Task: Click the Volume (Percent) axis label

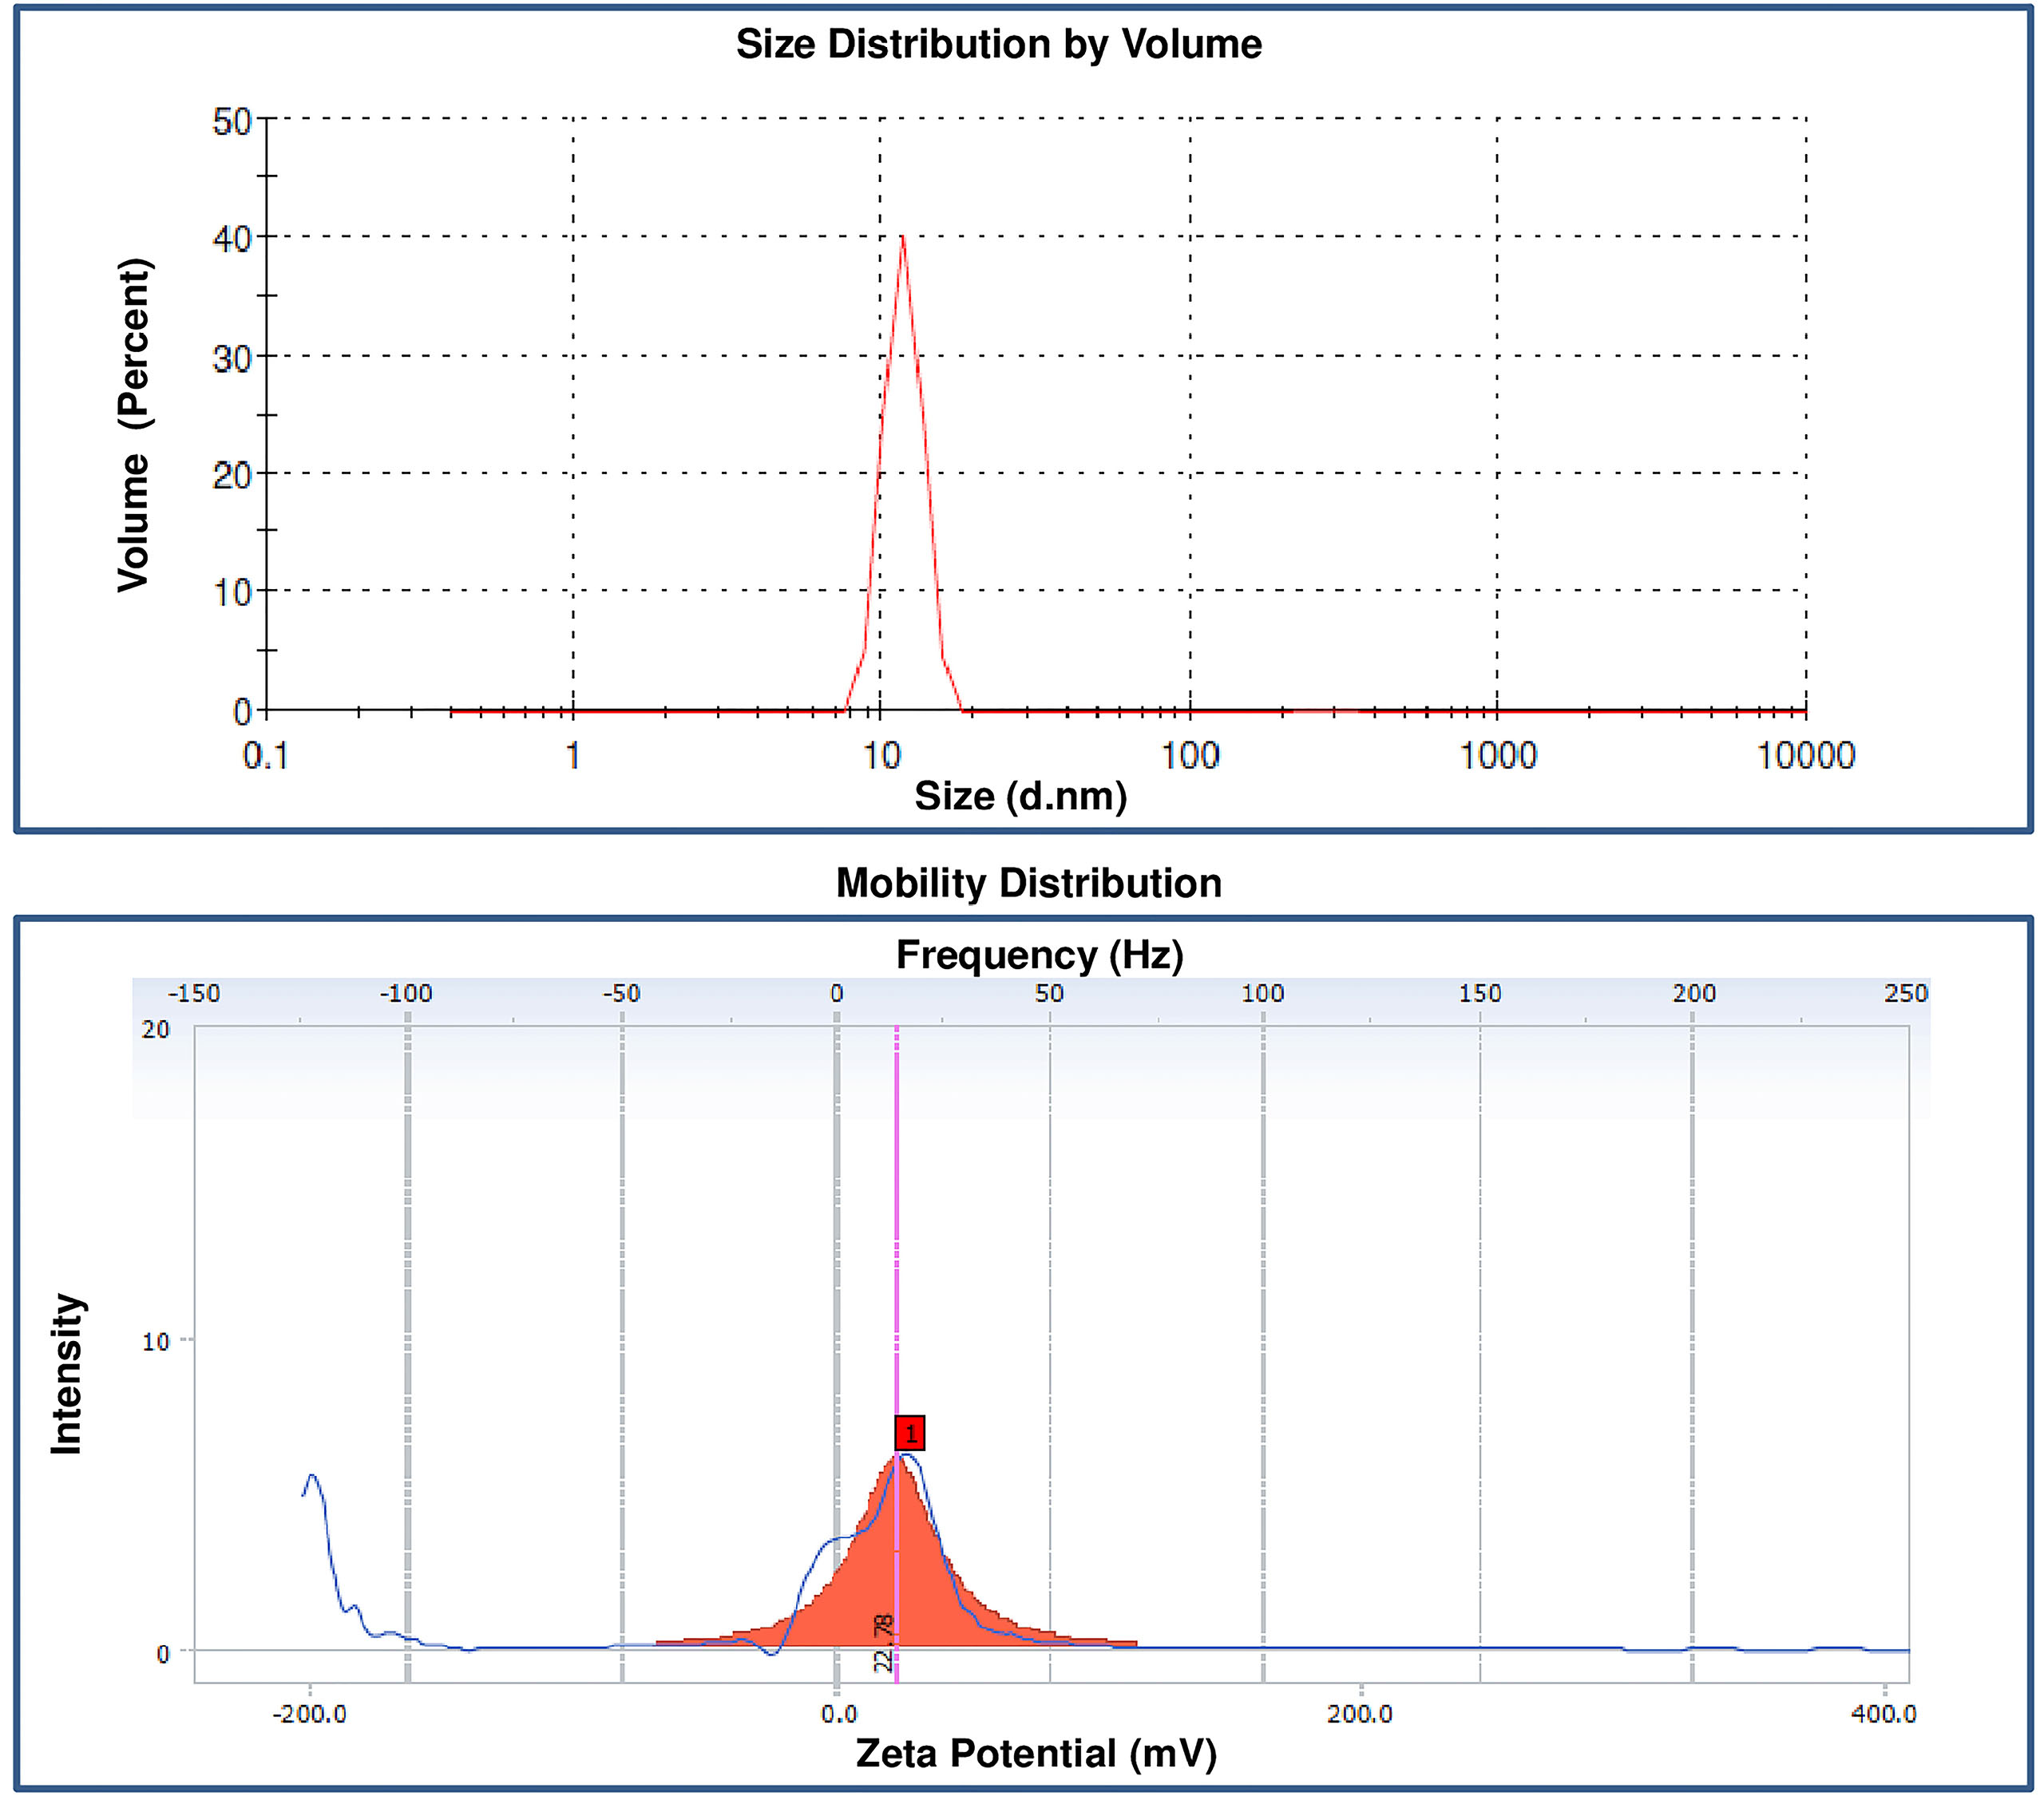Action: [134, 425]
